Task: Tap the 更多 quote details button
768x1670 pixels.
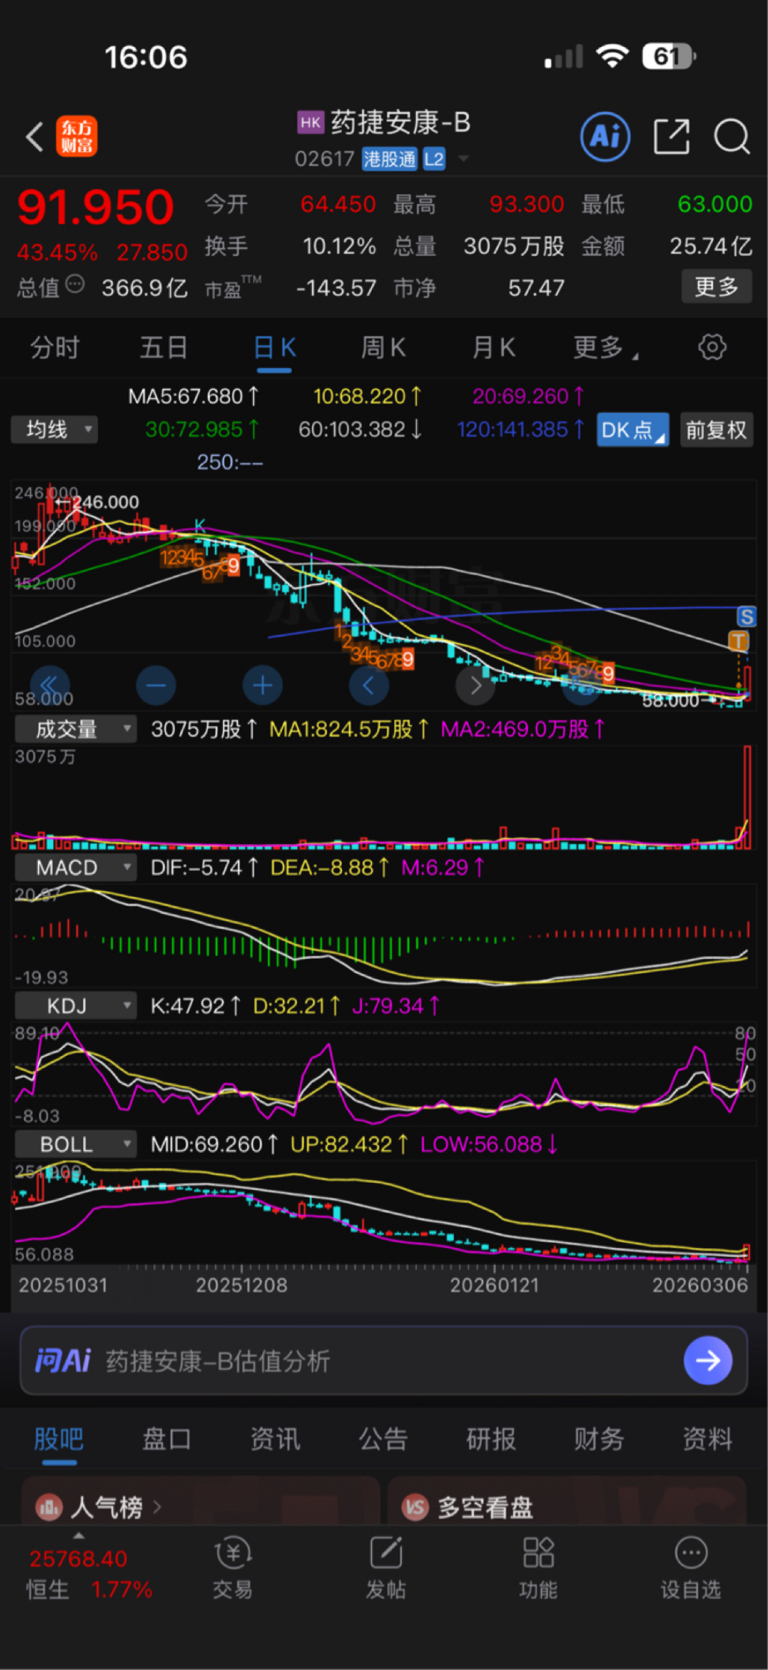Action: 717,287
